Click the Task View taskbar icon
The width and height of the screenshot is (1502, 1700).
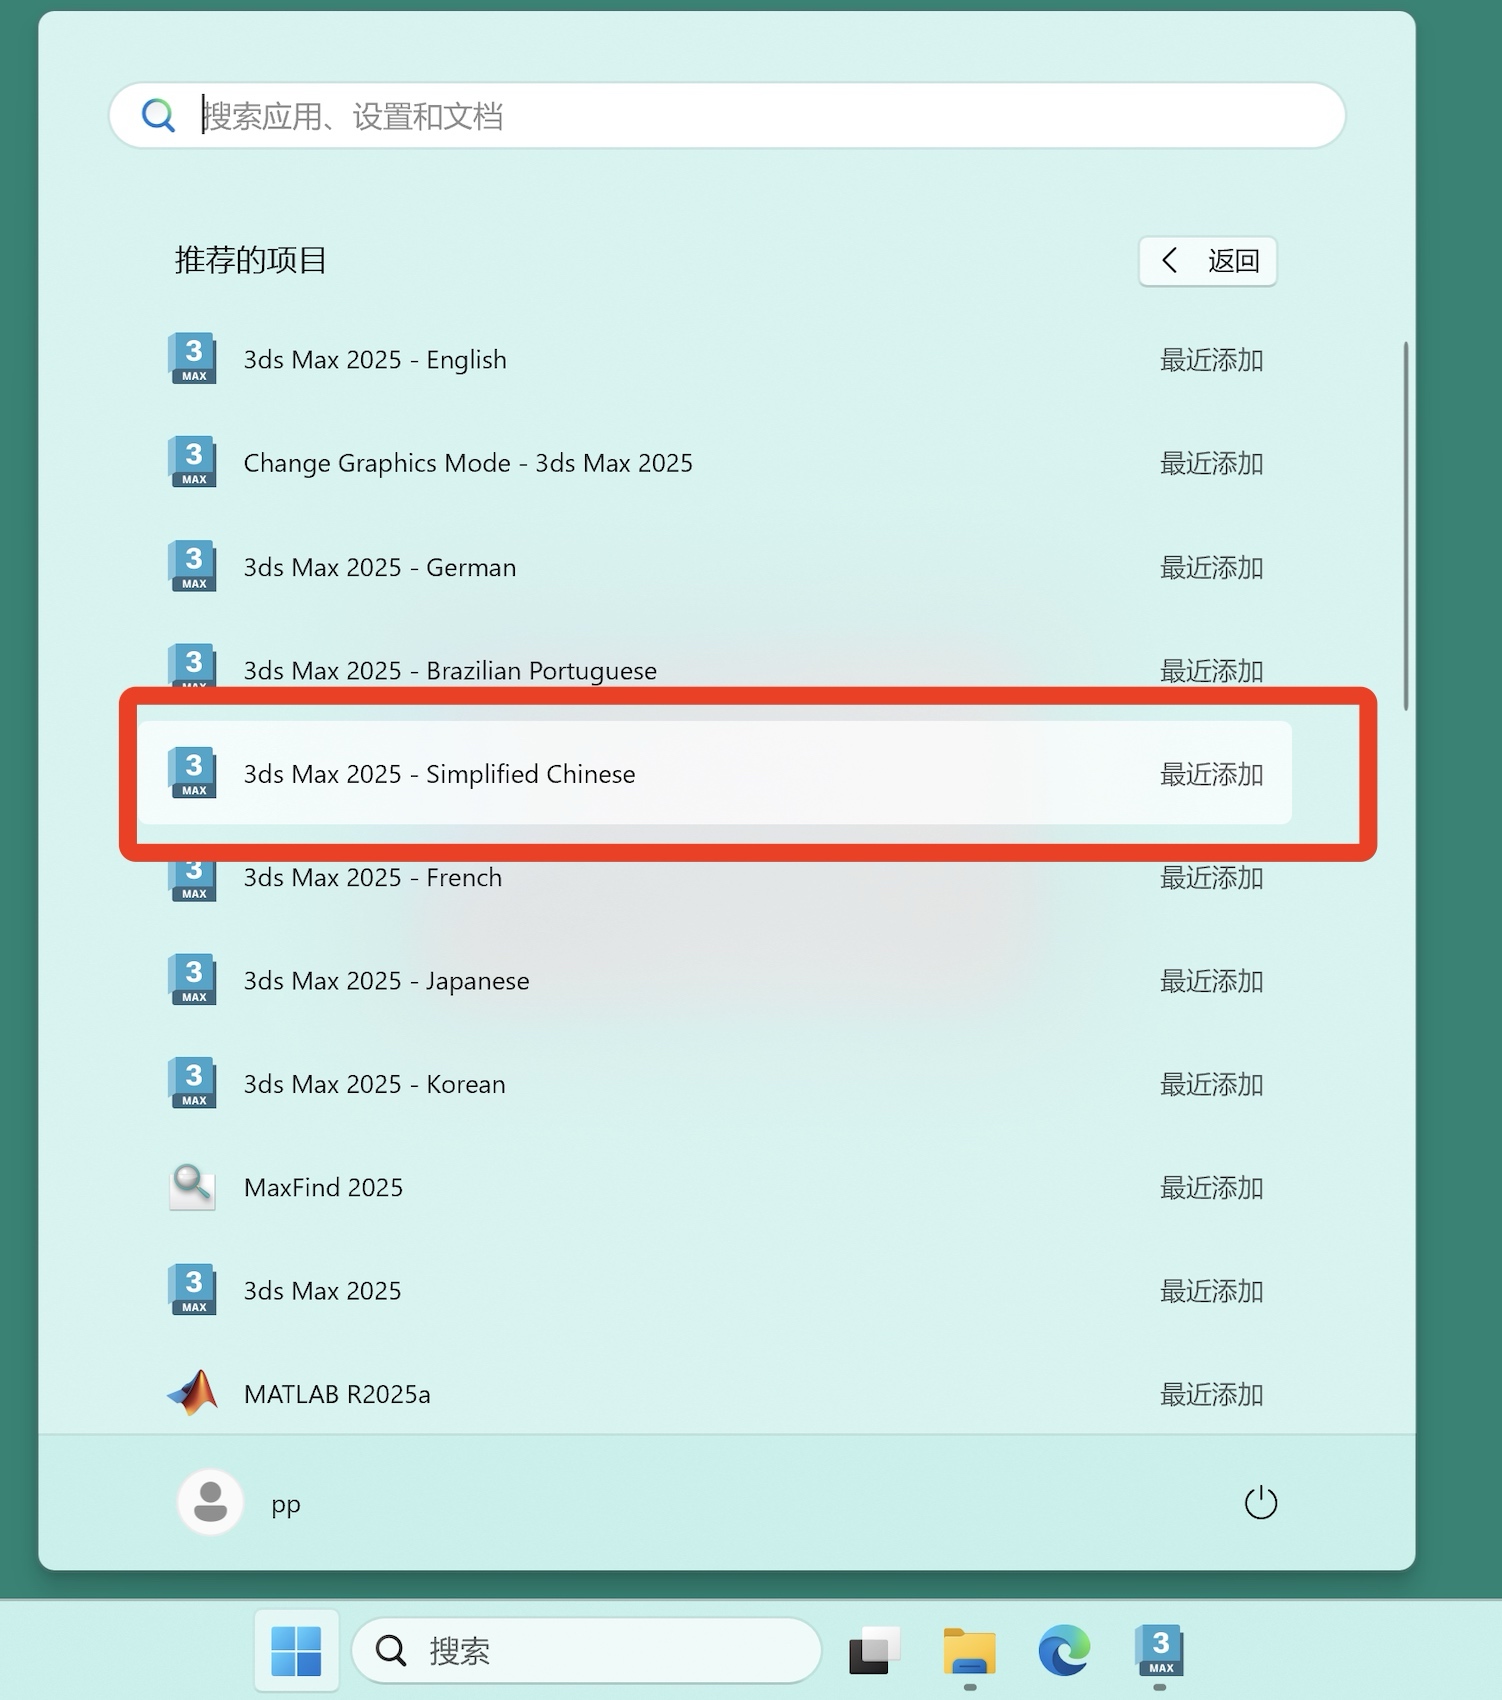874,1650
